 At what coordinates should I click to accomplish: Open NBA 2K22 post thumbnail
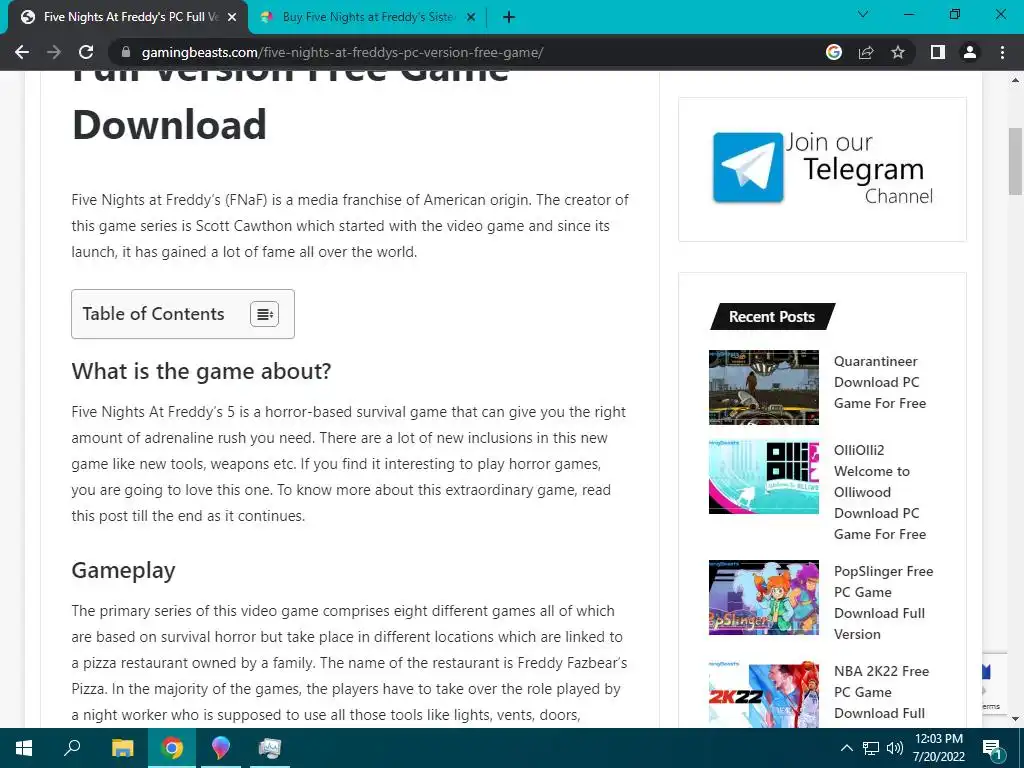763,694
